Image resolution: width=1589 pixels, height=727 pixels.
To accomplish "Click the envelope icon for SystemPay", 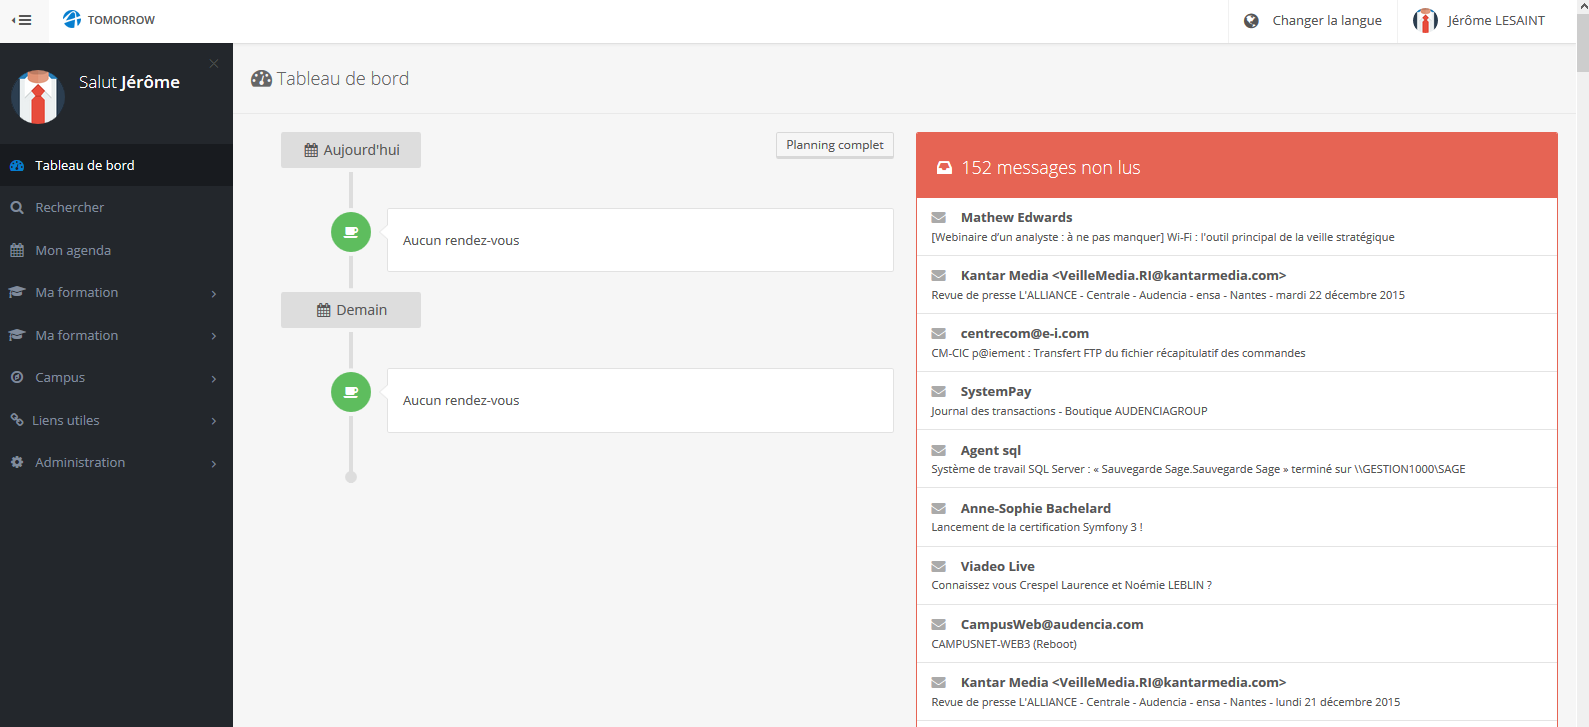I will pyautogui.click(x=939, y=392).
